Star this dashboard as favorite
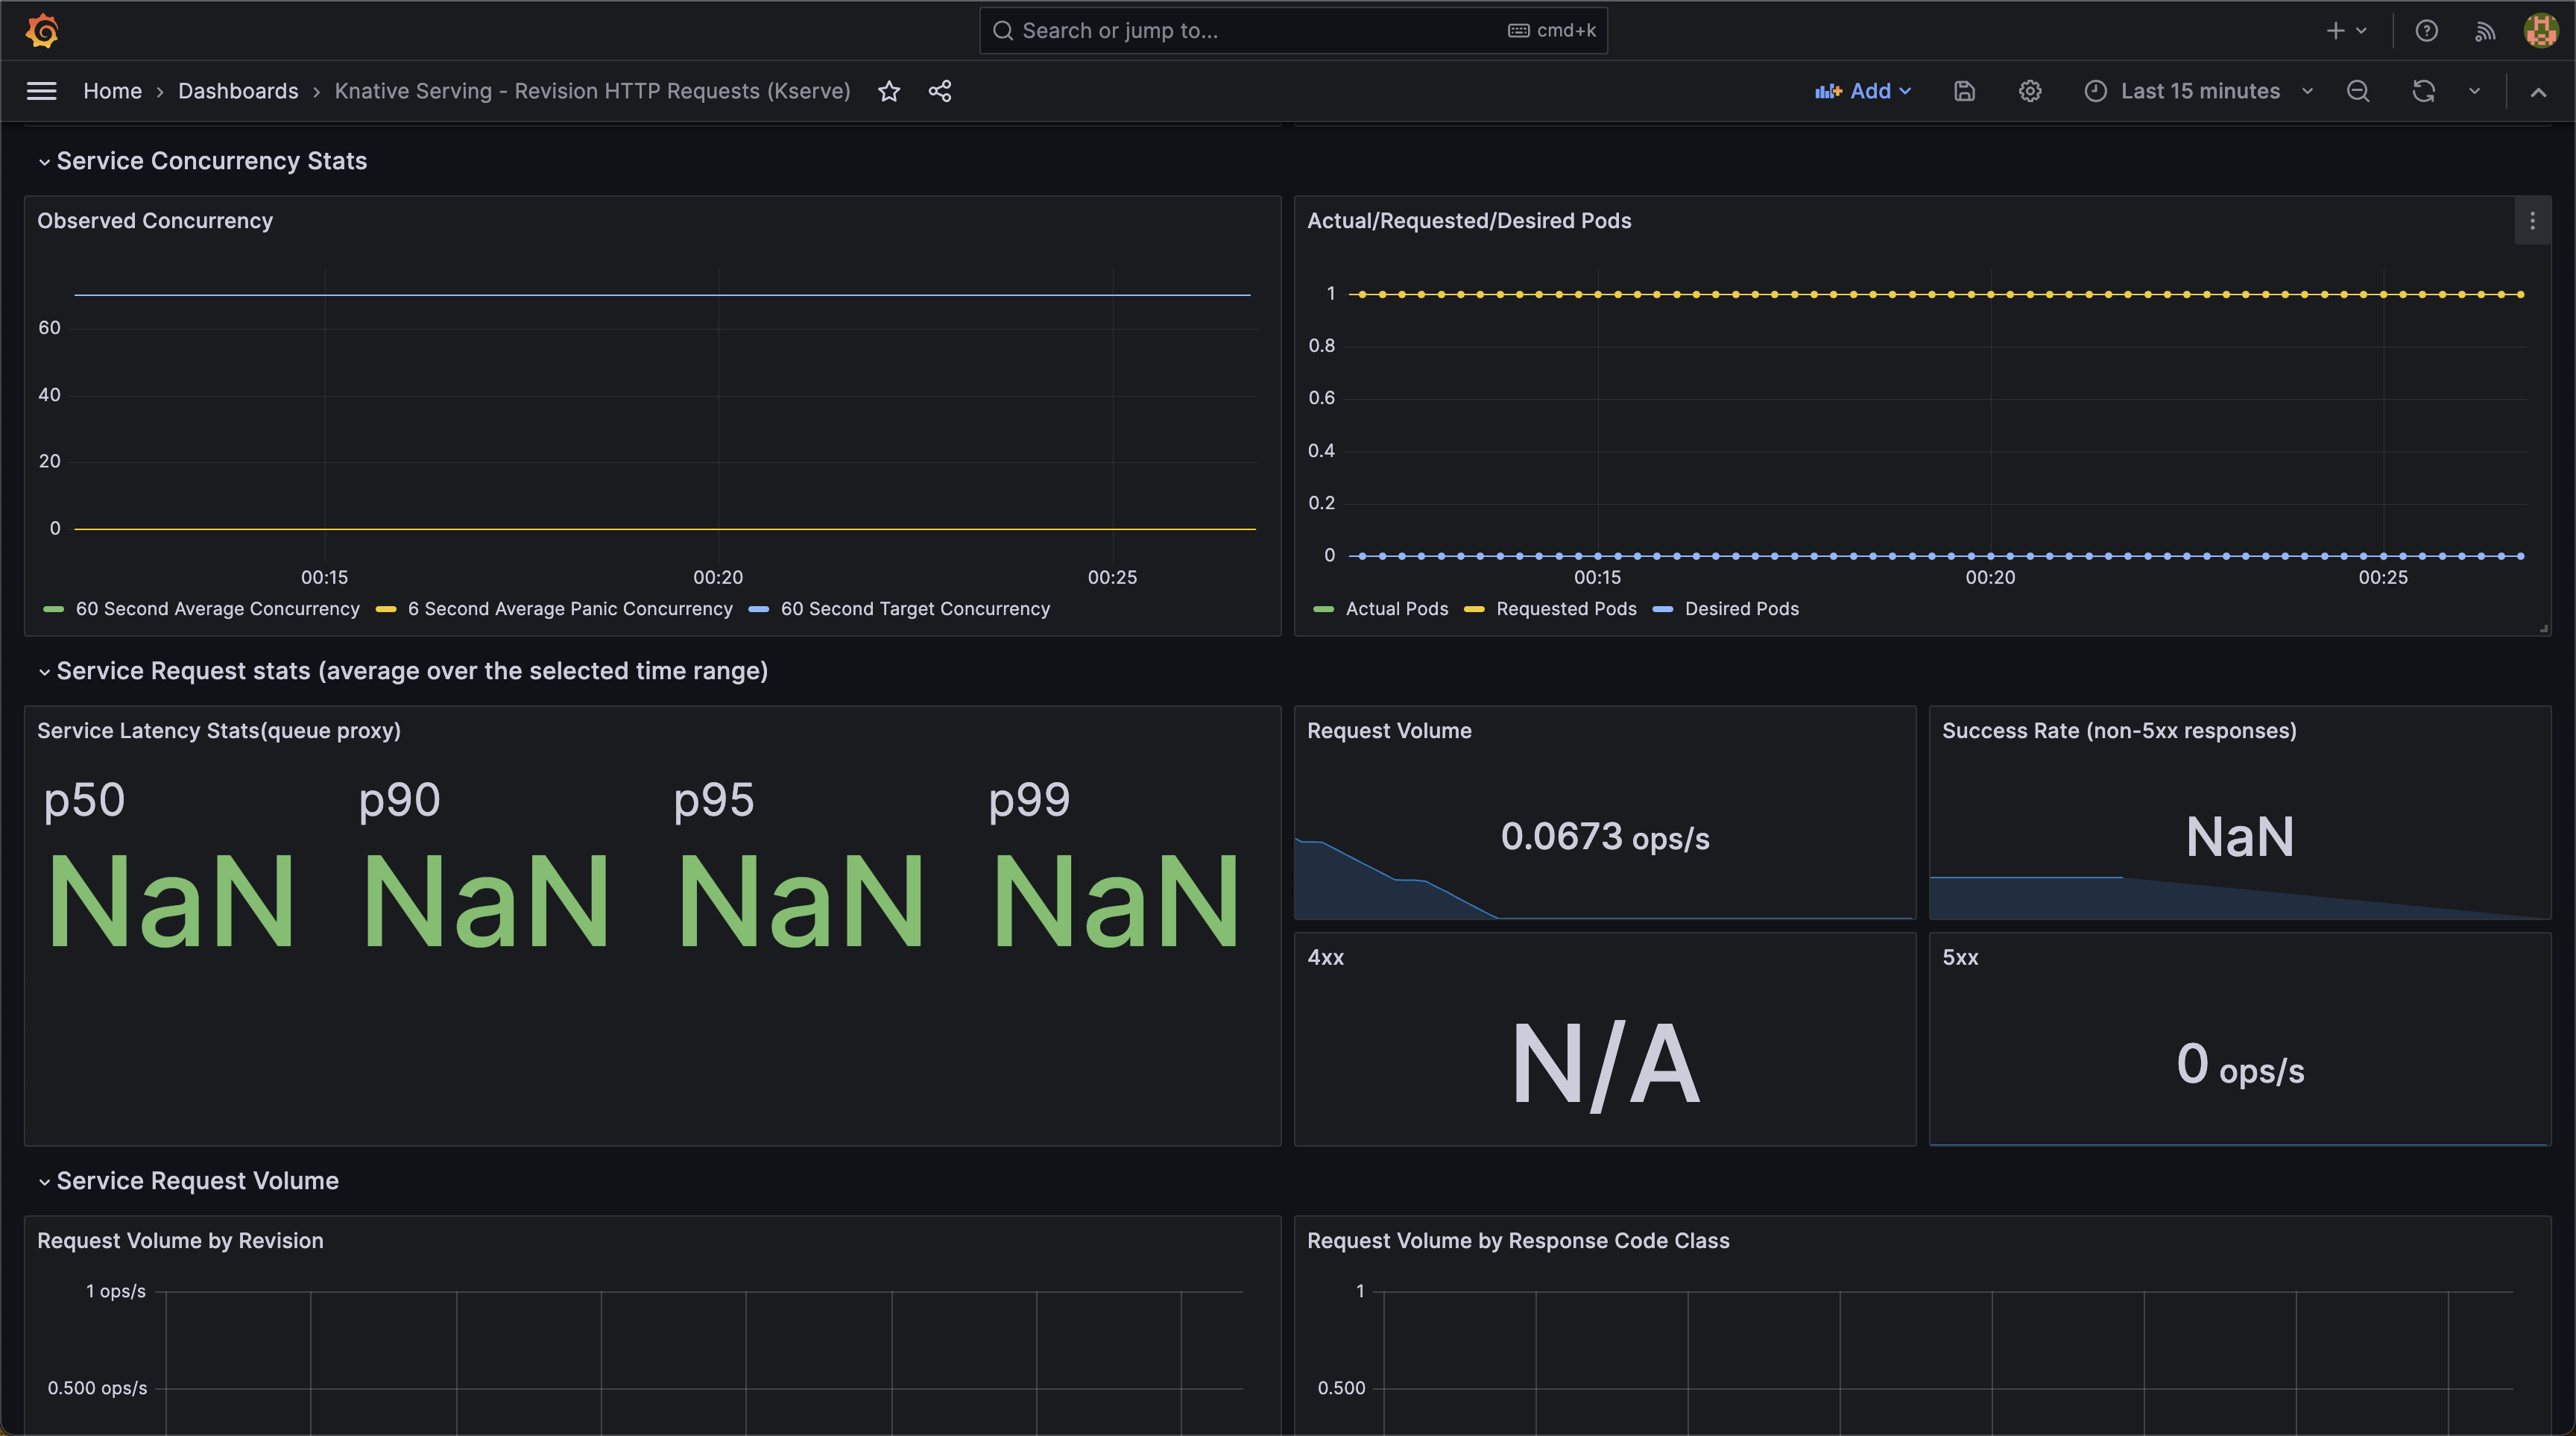 click(x=889, y=91)
